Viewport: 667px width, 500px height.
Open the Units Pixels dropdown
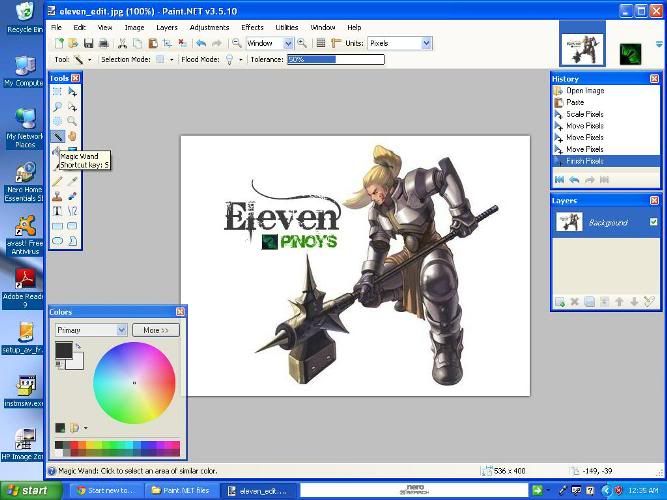[x=427, y=43]
